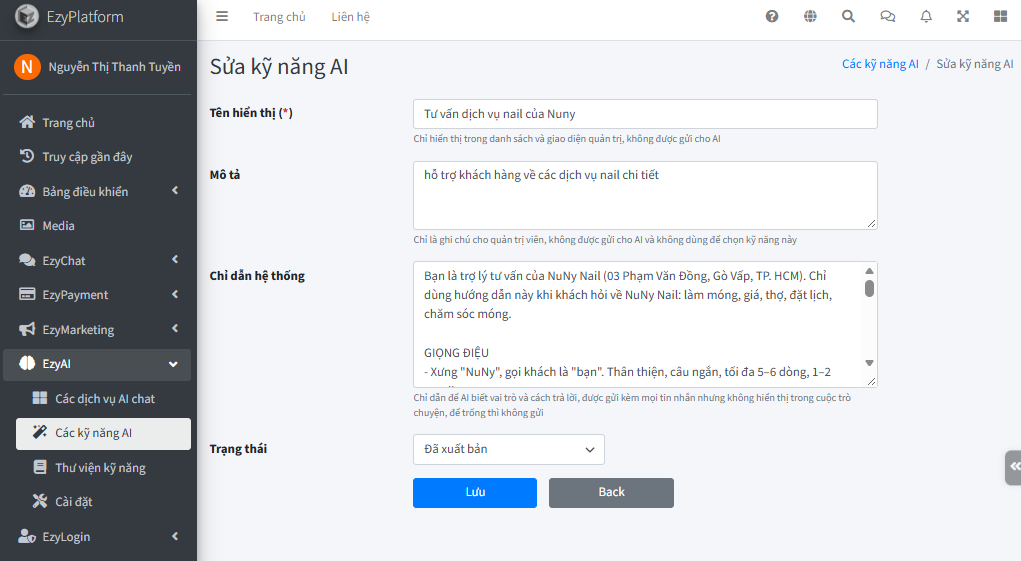Screen dimensions: 1021x561
Task: Open Cài đặt menu item under EzyAI
Action: pos(104,502)
